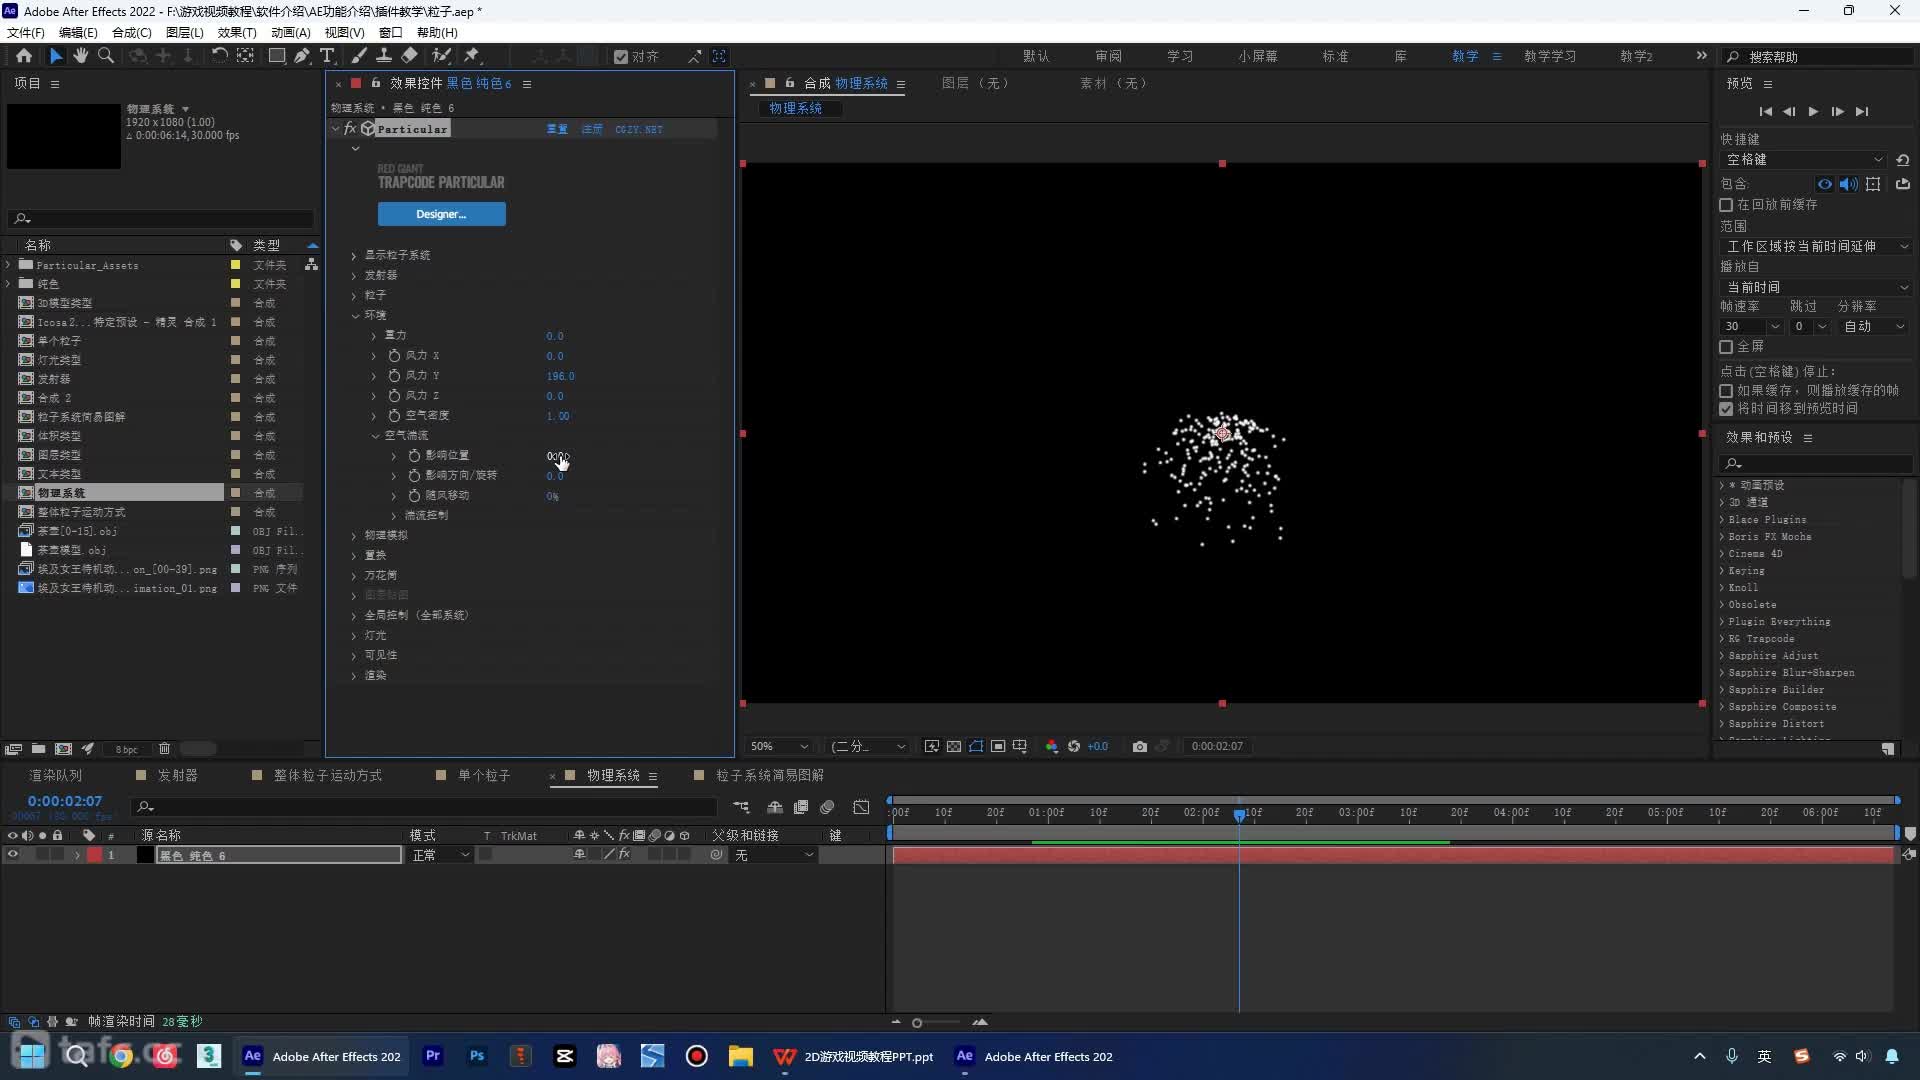The height and width of the screenshot is (1080, 1920).
Task: Click reset exposure icon in viewer
Action: pyautogui.click(x=1074, y=747)
